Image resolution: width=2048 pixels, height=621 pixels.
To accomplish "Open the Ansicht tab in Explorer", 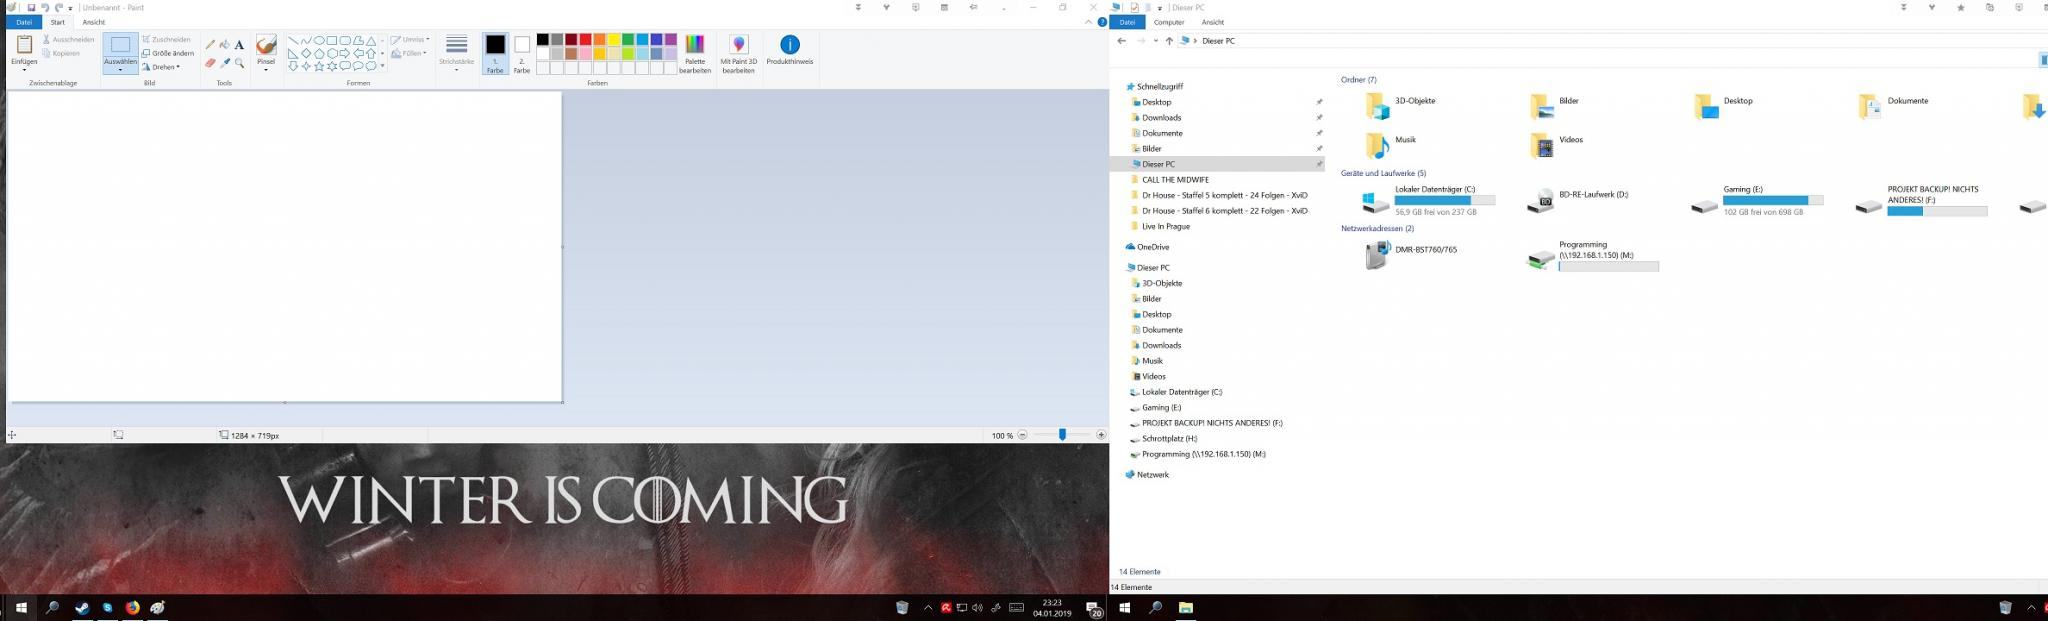I will click(x=1213, y=22).
